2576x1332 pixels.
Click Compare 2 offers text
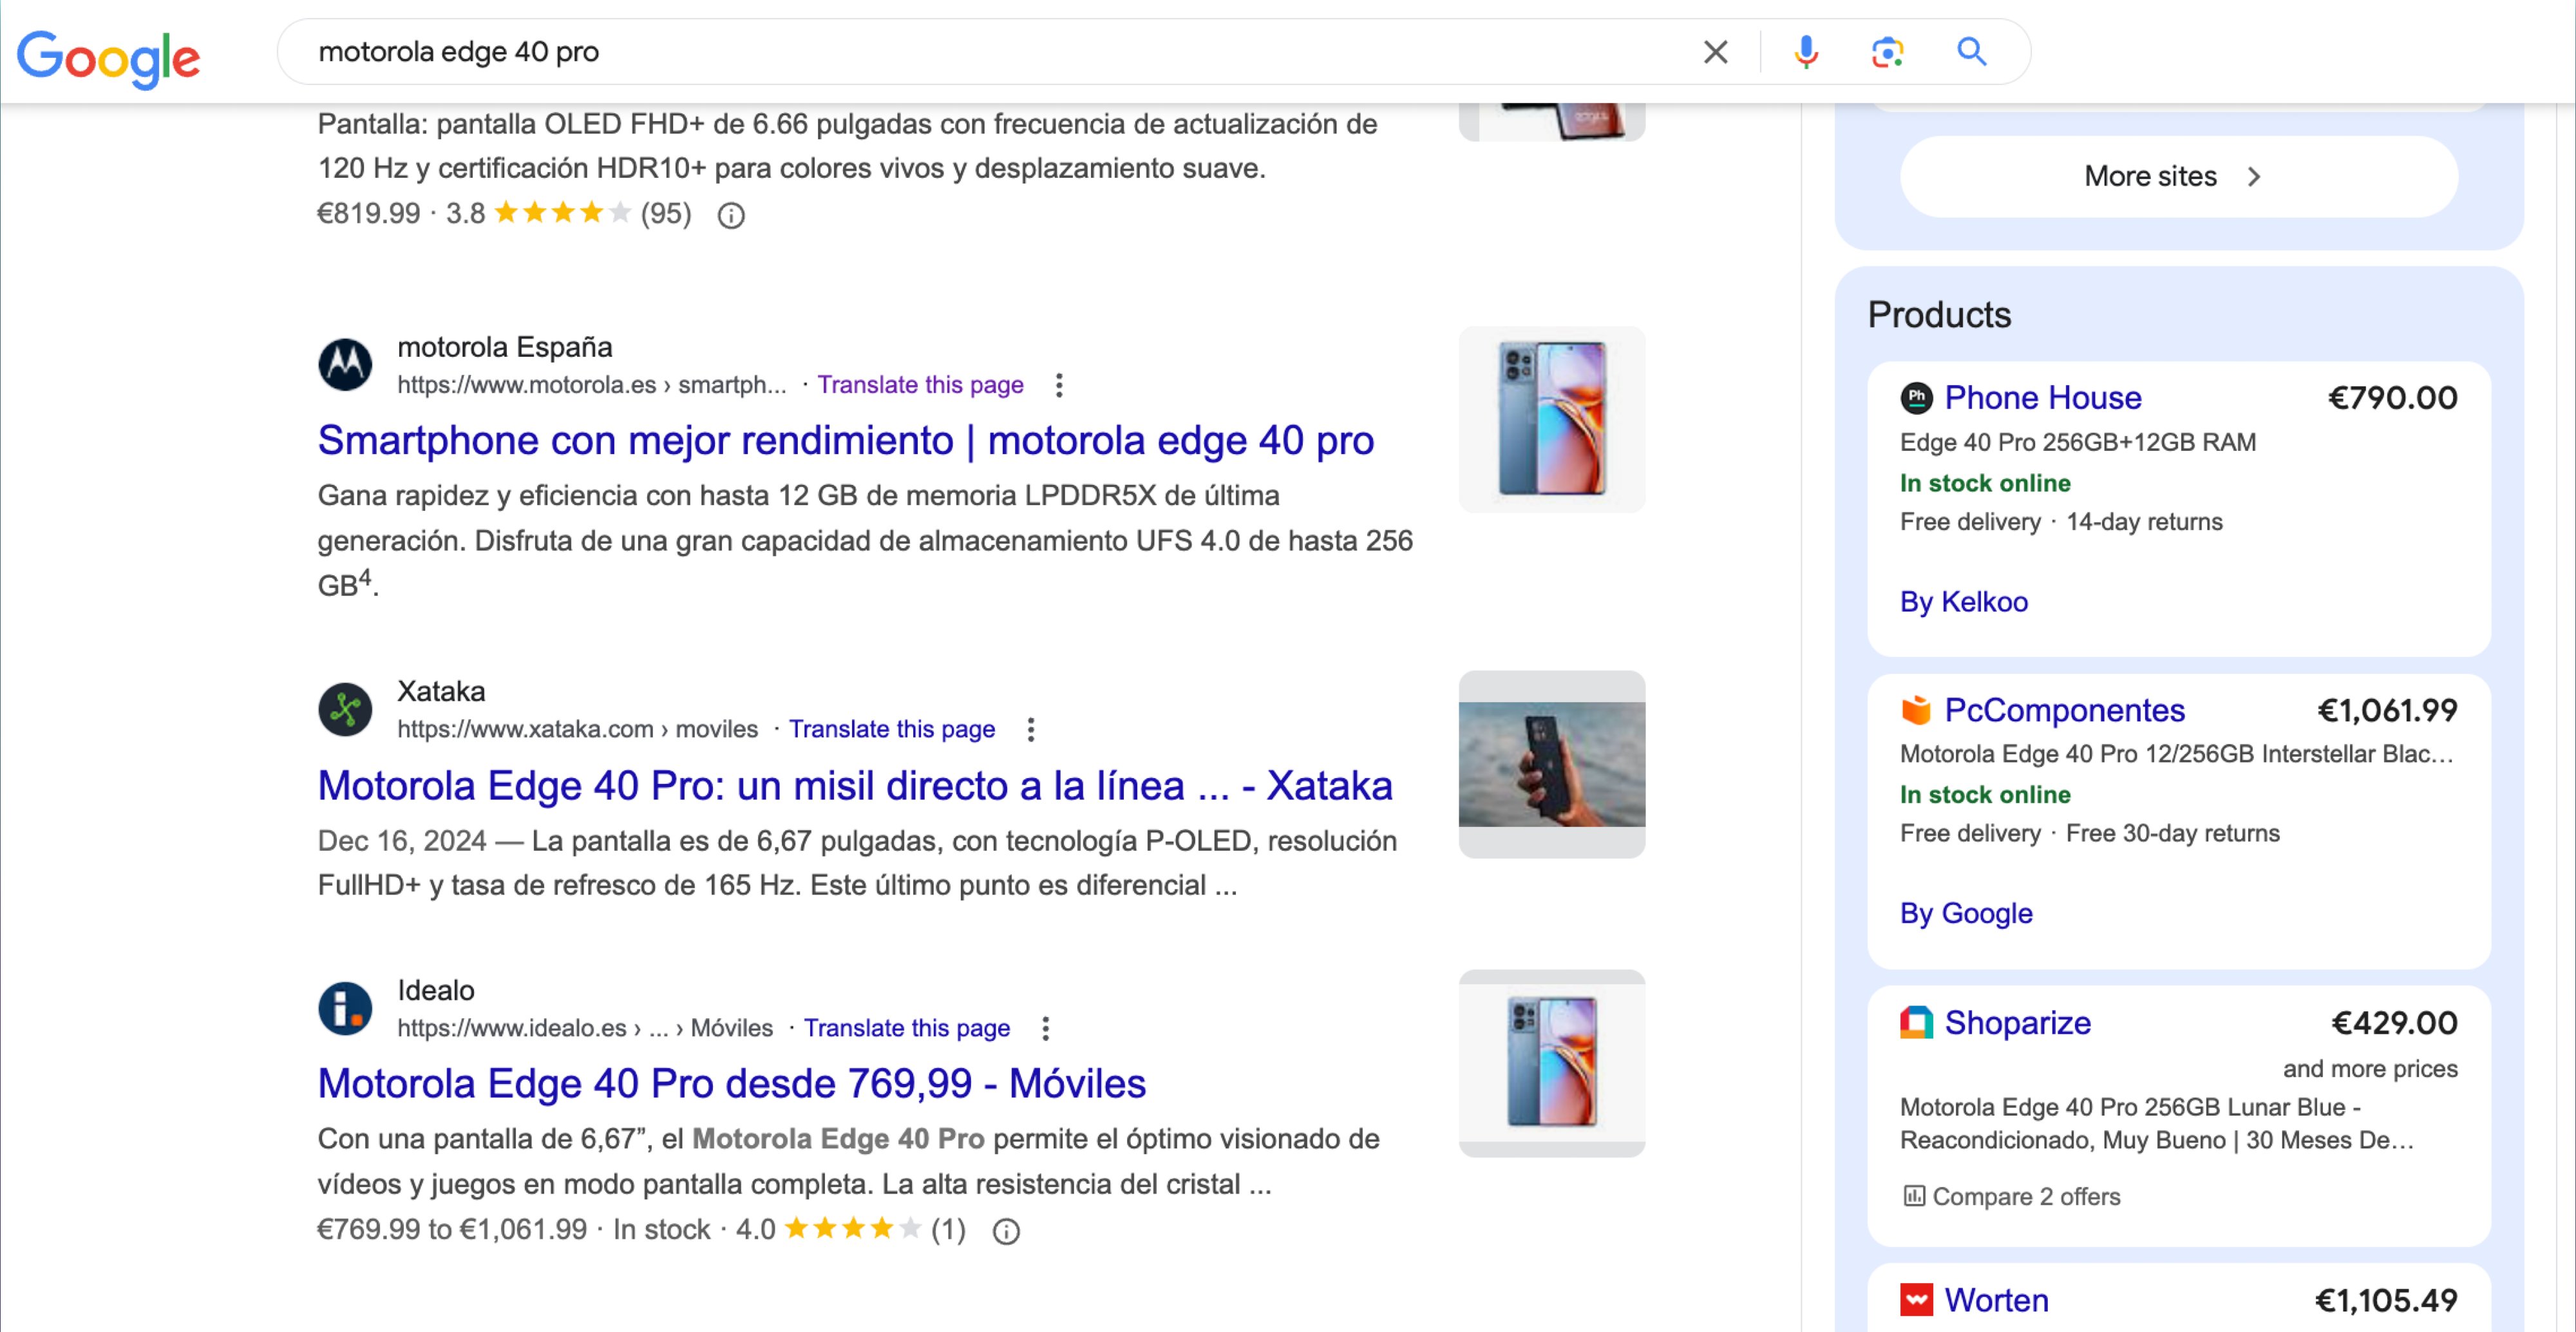tap(2026, 1196)
